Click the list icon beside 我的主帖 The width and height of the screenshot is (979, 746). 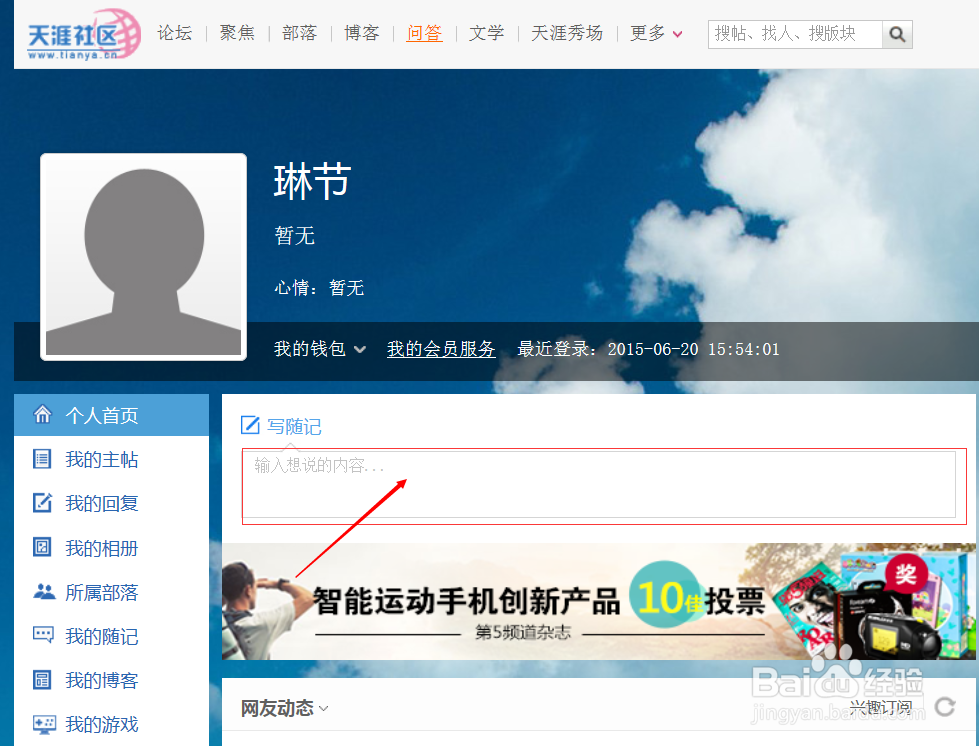pyautogui.click(x=42, y=459)
